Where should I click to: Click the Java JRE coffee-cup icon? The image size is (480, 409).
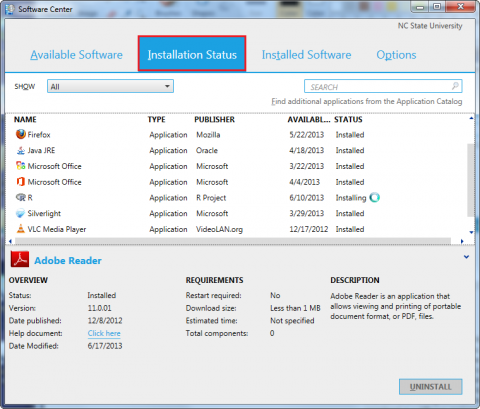pos(21,150)
